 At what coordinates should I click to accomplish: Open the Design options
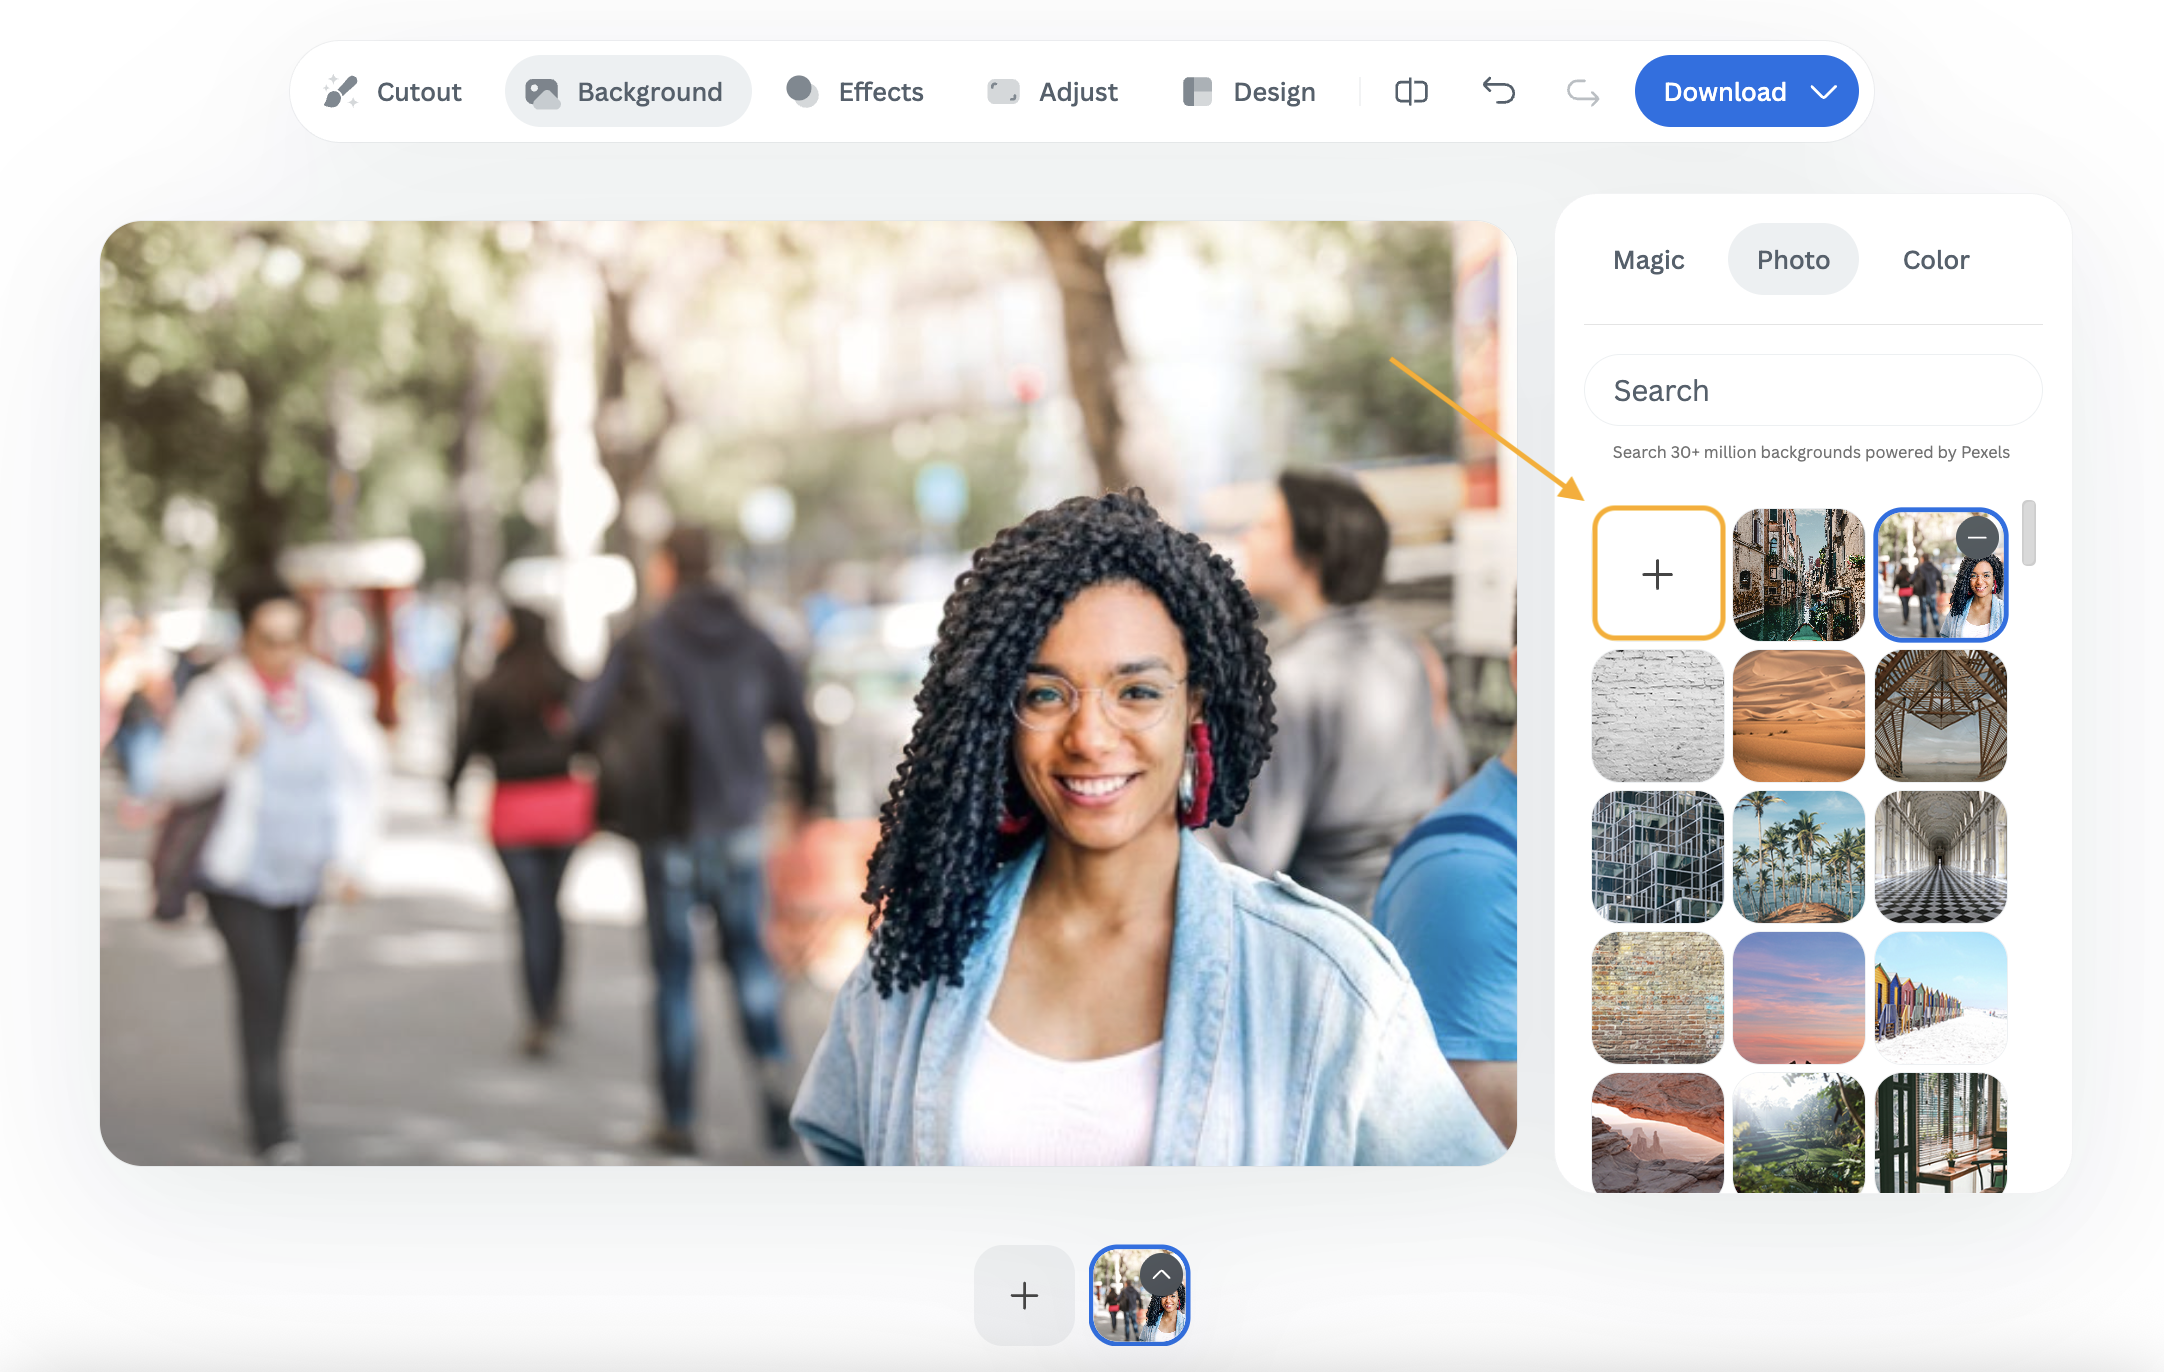tap(1249, 92)
